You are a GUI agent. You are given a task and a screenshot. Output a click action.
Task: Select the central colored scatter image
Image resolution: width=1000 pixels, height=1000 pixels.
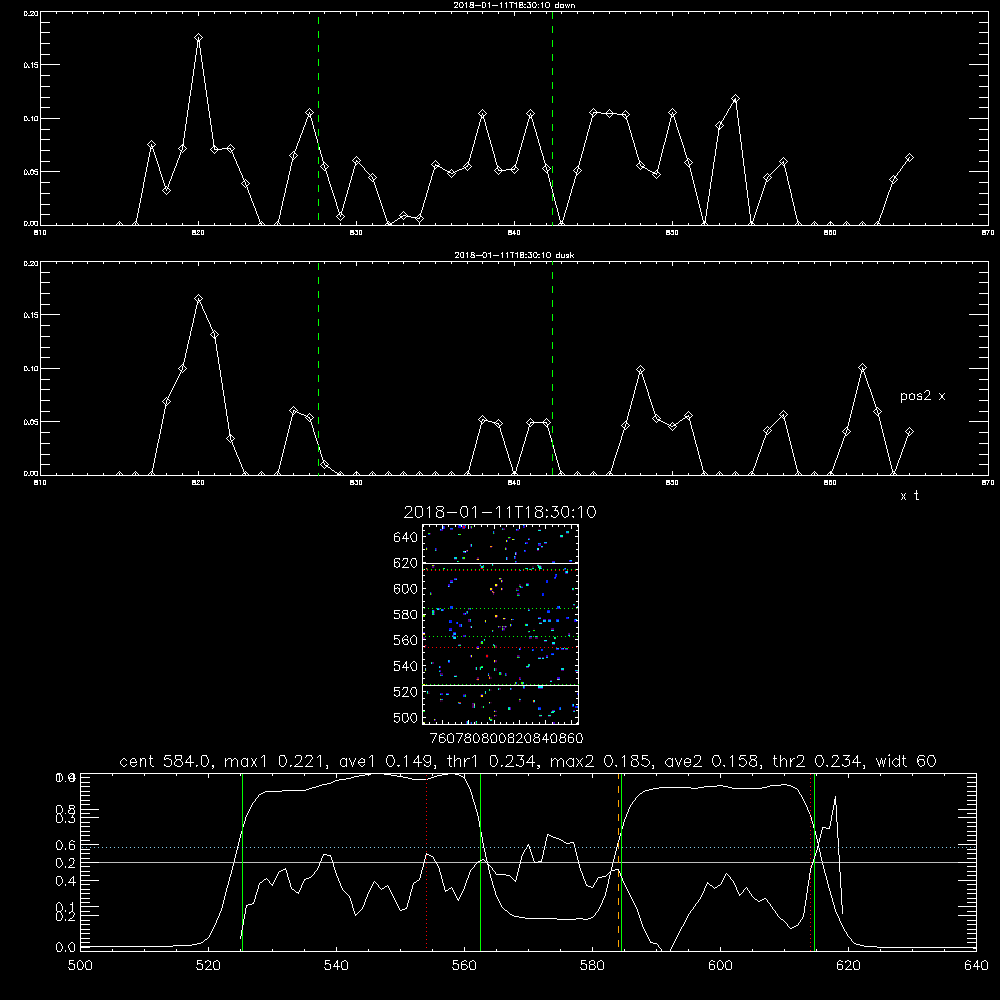coord(501,624)
